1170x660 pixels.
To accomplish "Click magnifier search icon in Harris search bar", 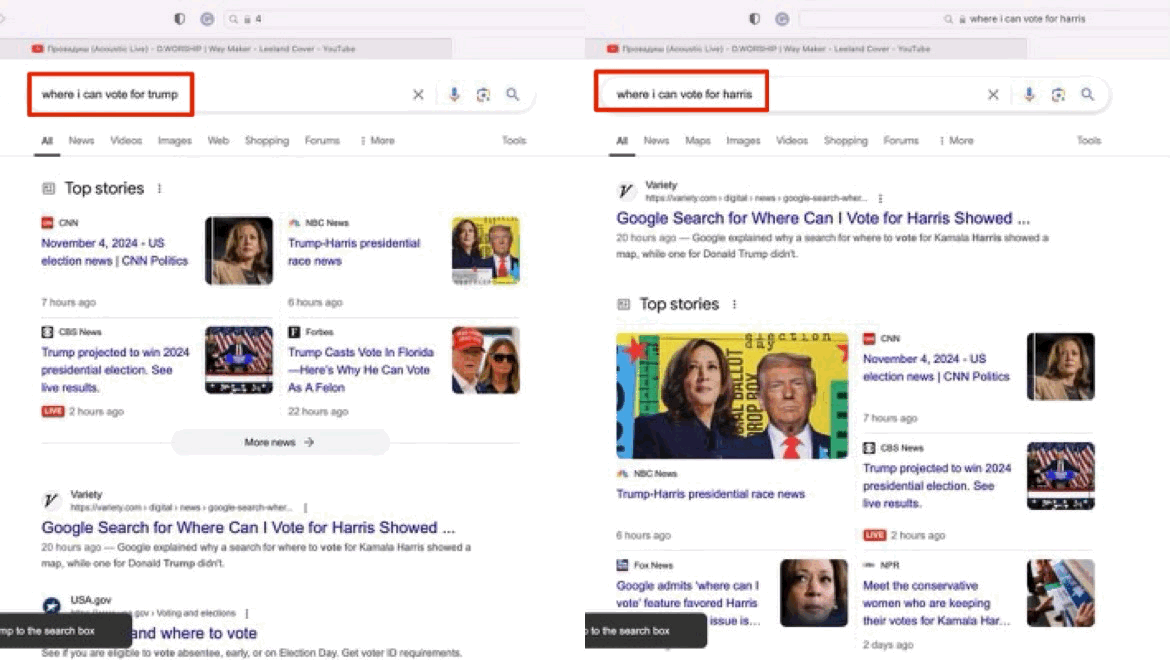I will point(1088,95).
